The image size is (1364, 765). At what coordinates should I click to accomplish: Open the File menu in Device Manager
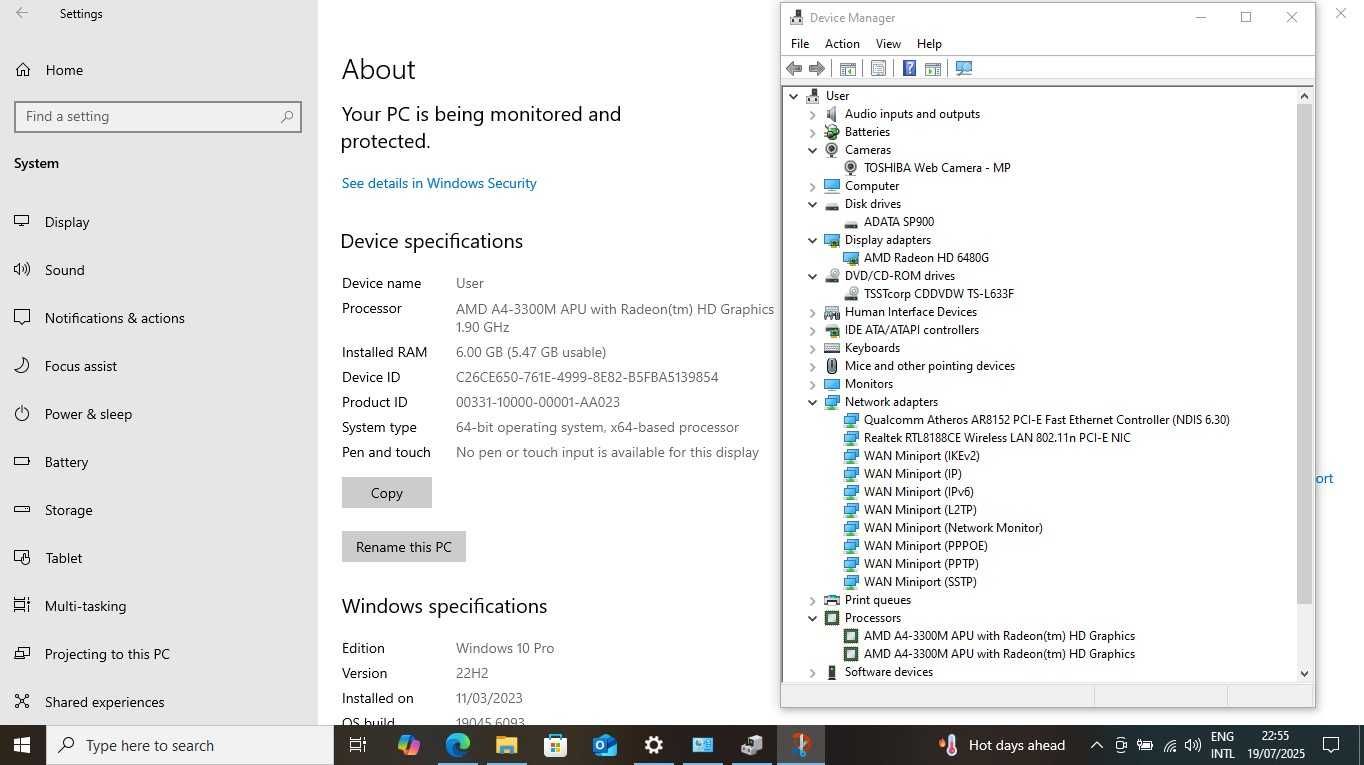(x=800, y=44)
